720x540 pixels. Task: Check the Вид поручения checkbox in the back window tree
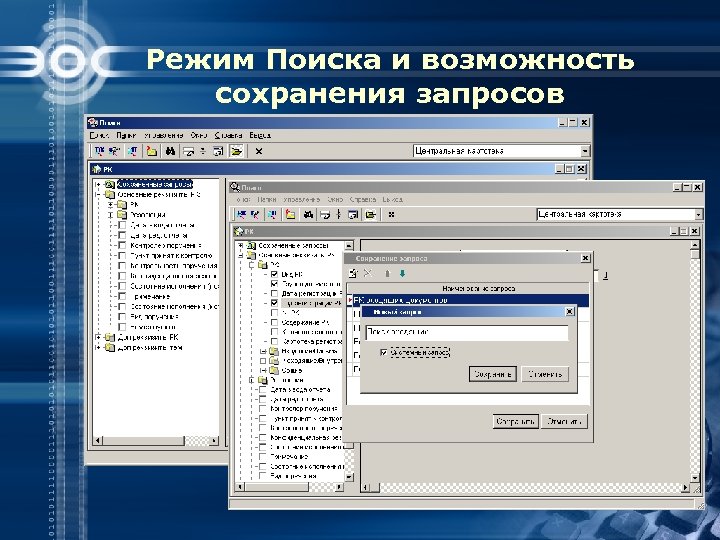(x=122, y=317)
